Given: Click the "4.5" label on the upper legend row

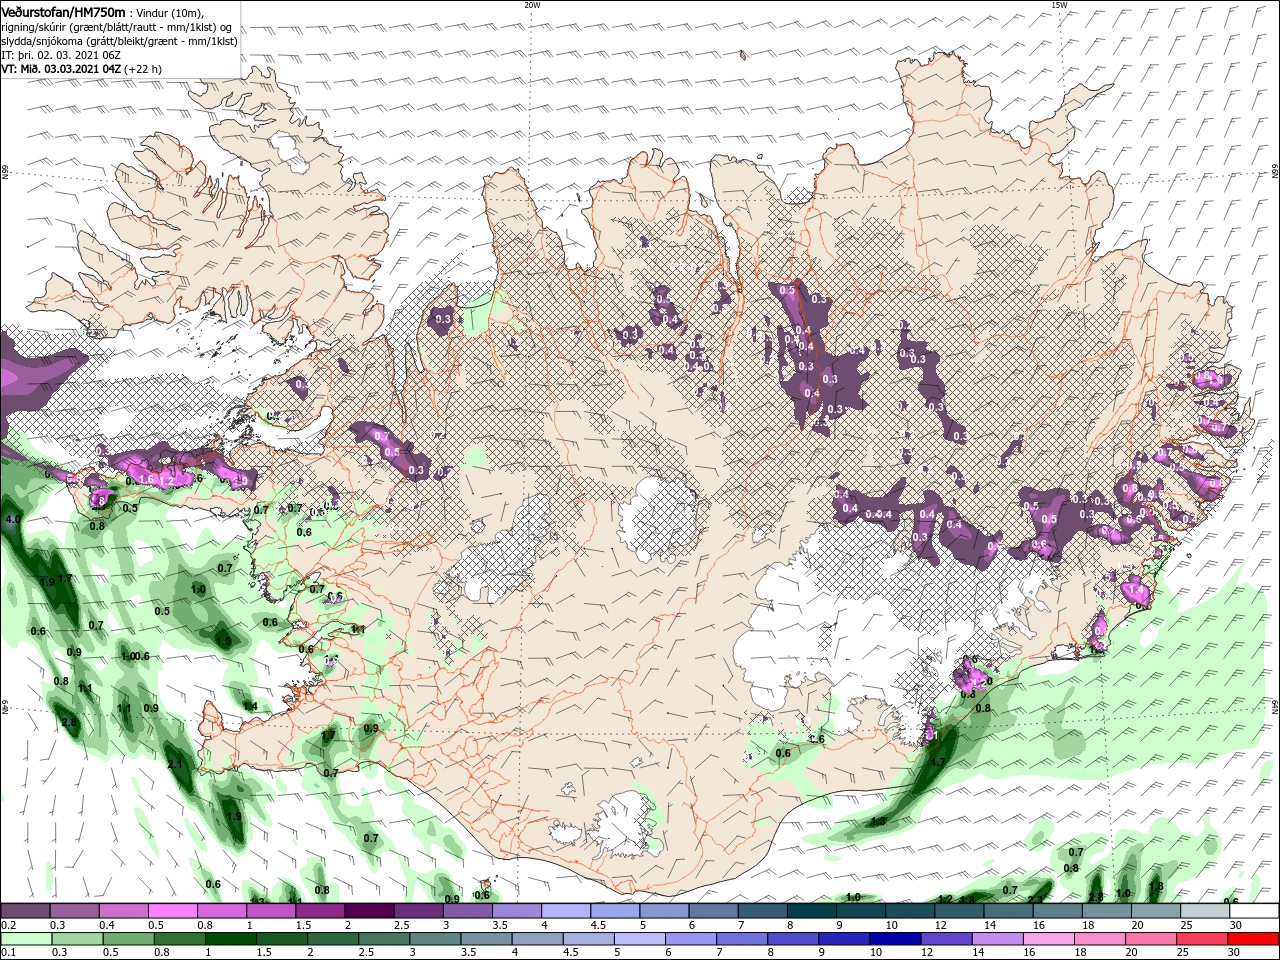Looking at the screenshot, I should point(598,925).
